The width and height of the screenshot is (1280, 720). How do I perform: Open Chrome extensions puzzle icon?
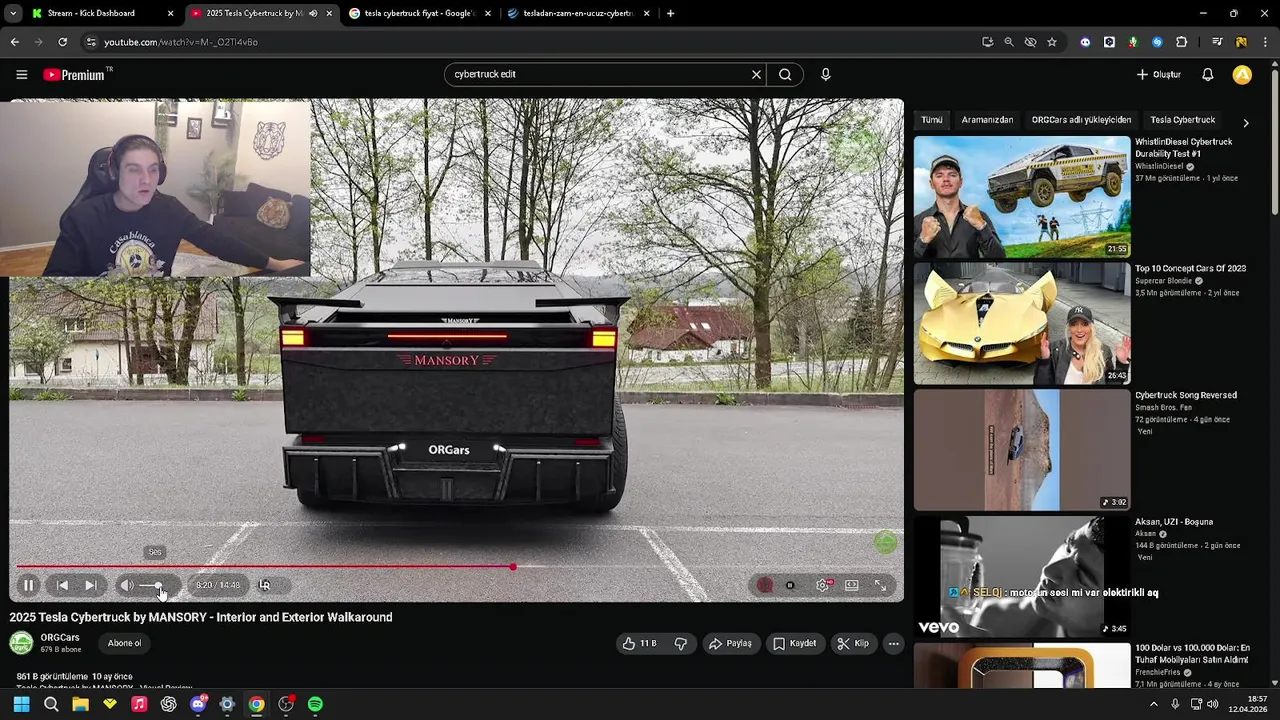click(1181, 42)
